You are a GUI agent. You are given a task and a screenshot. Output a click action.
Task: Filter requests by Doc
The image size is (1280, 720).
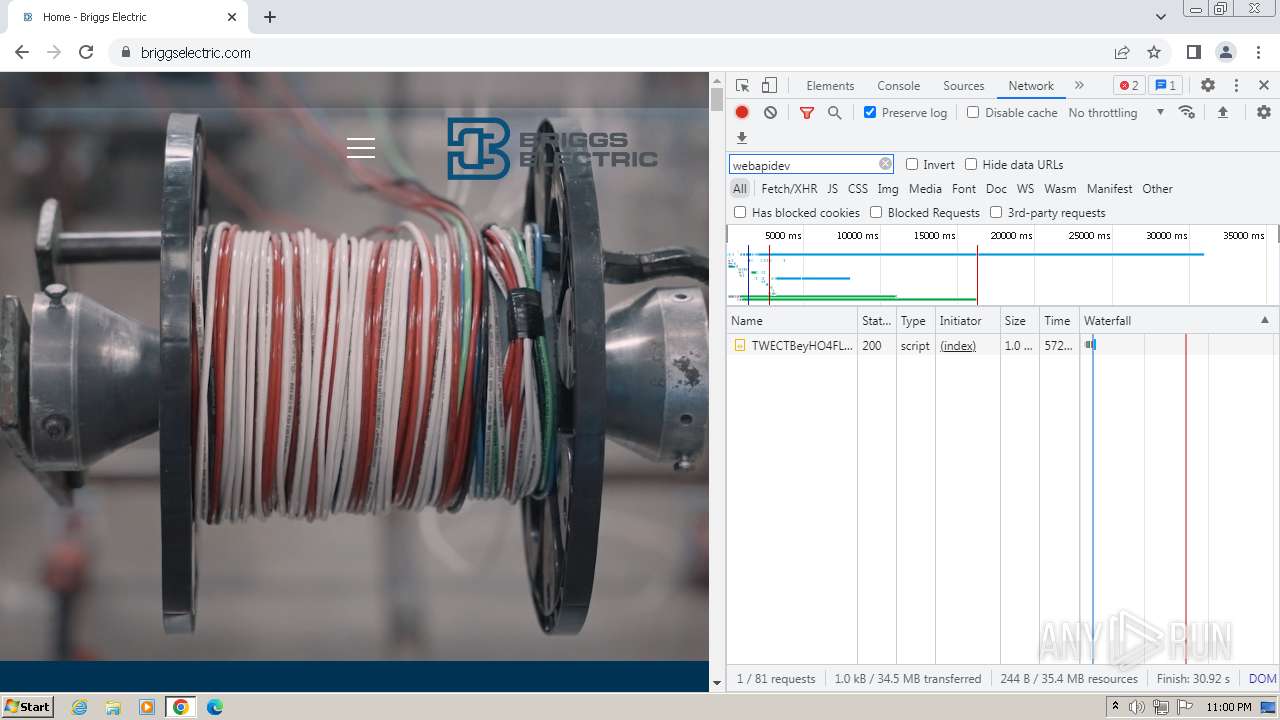click(x=996, y=188)
